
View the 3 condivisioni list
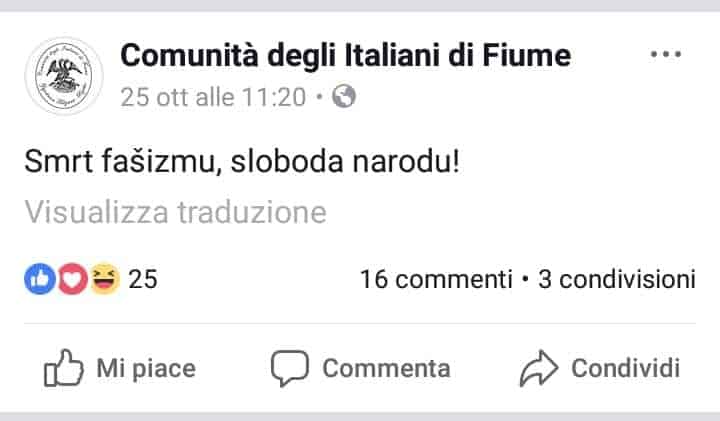617,279
